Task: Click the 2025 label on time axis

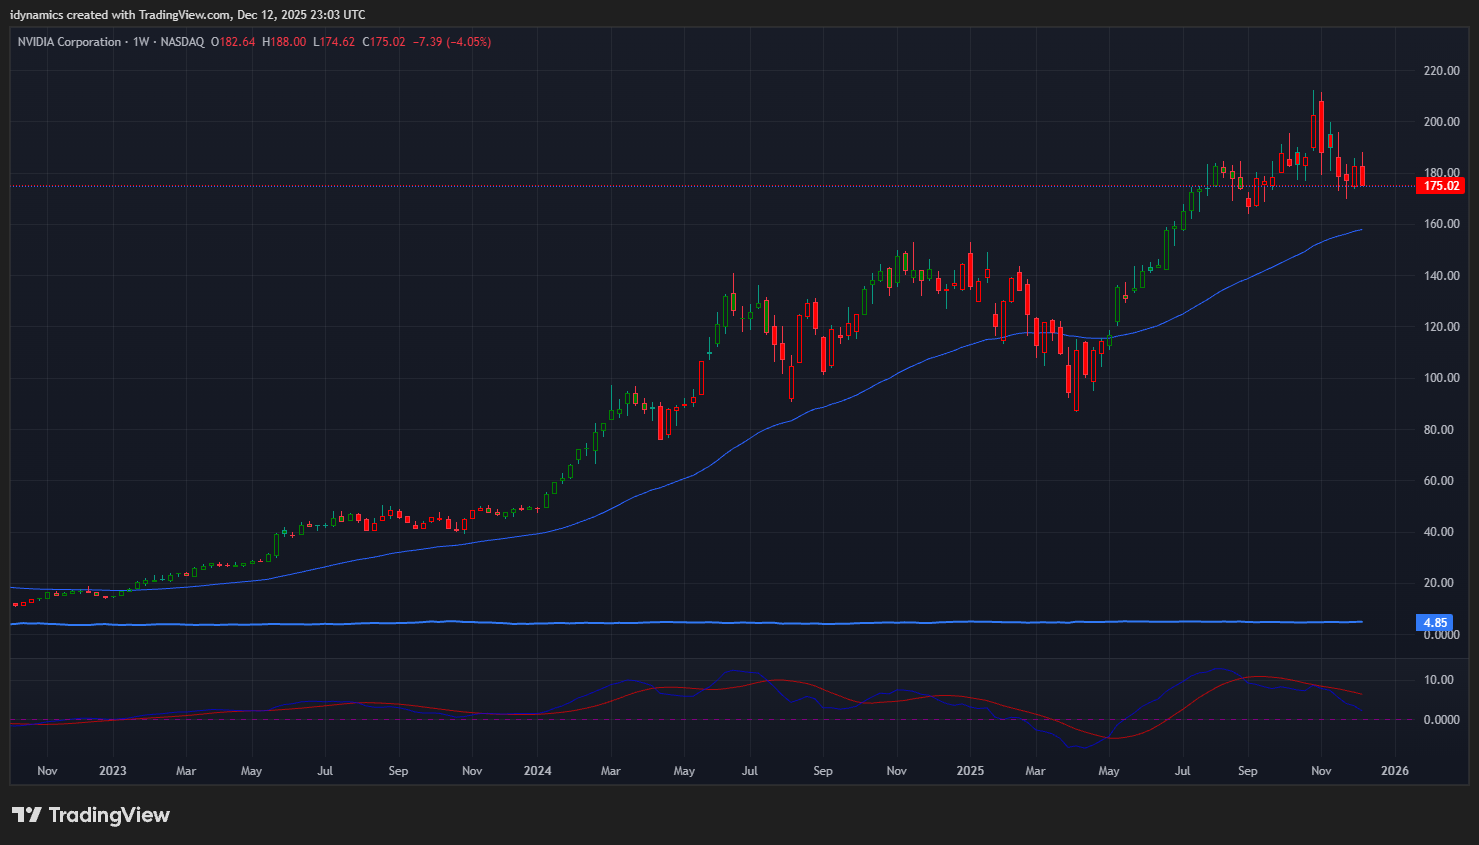Action: point(970,771)
